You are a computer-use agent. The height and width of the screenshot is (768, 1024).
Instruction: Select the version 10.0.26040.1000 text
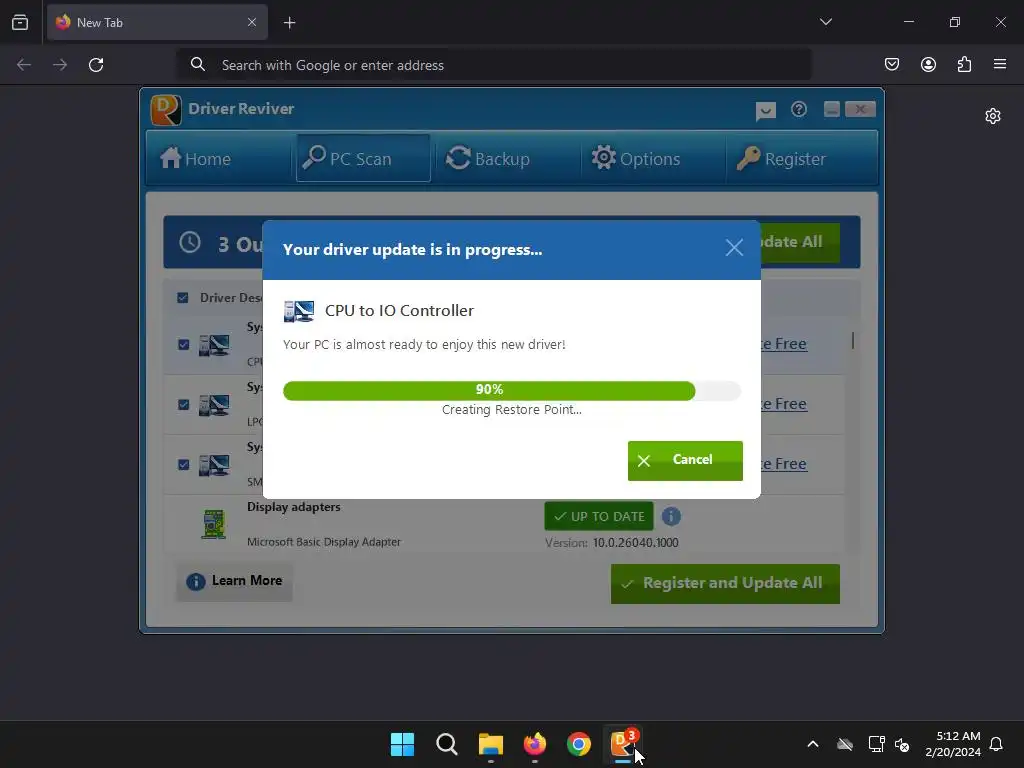[635, 543]
